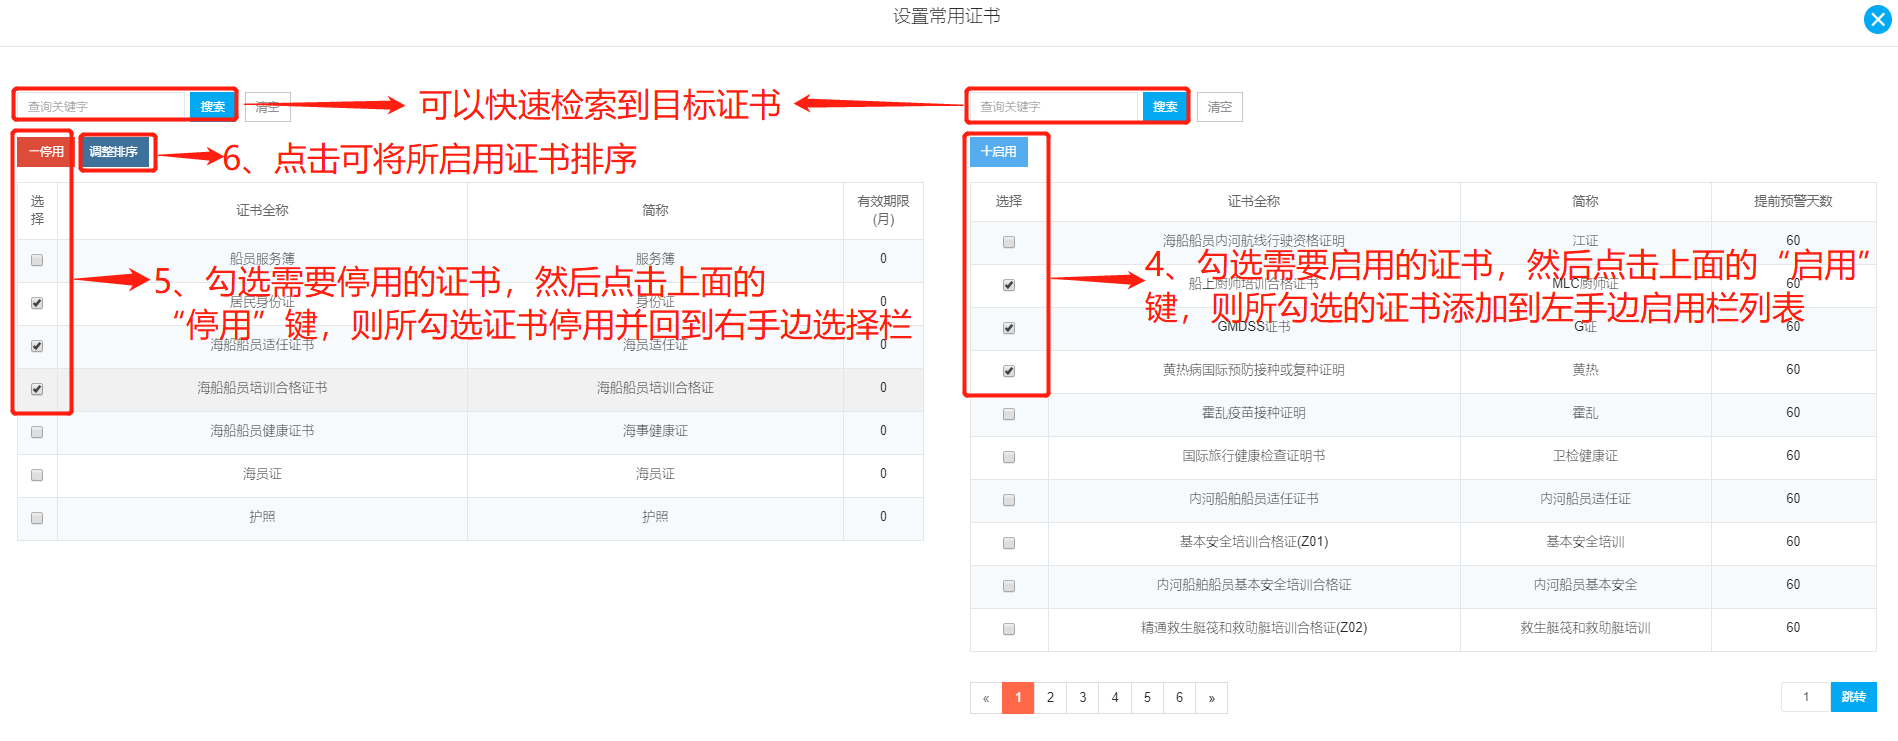Click the left 清空 button
Image resolution: width=1898 pixels, height=741 pixels.
[267, 107]
